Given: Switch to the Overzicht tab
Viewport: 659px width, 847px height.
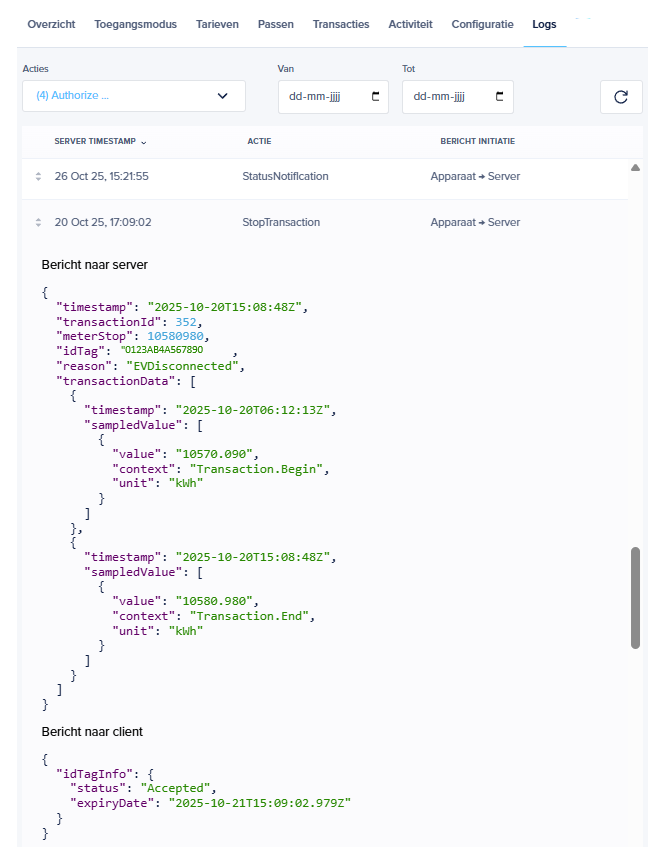Looking at the screenshot, I should click(51, 24).
